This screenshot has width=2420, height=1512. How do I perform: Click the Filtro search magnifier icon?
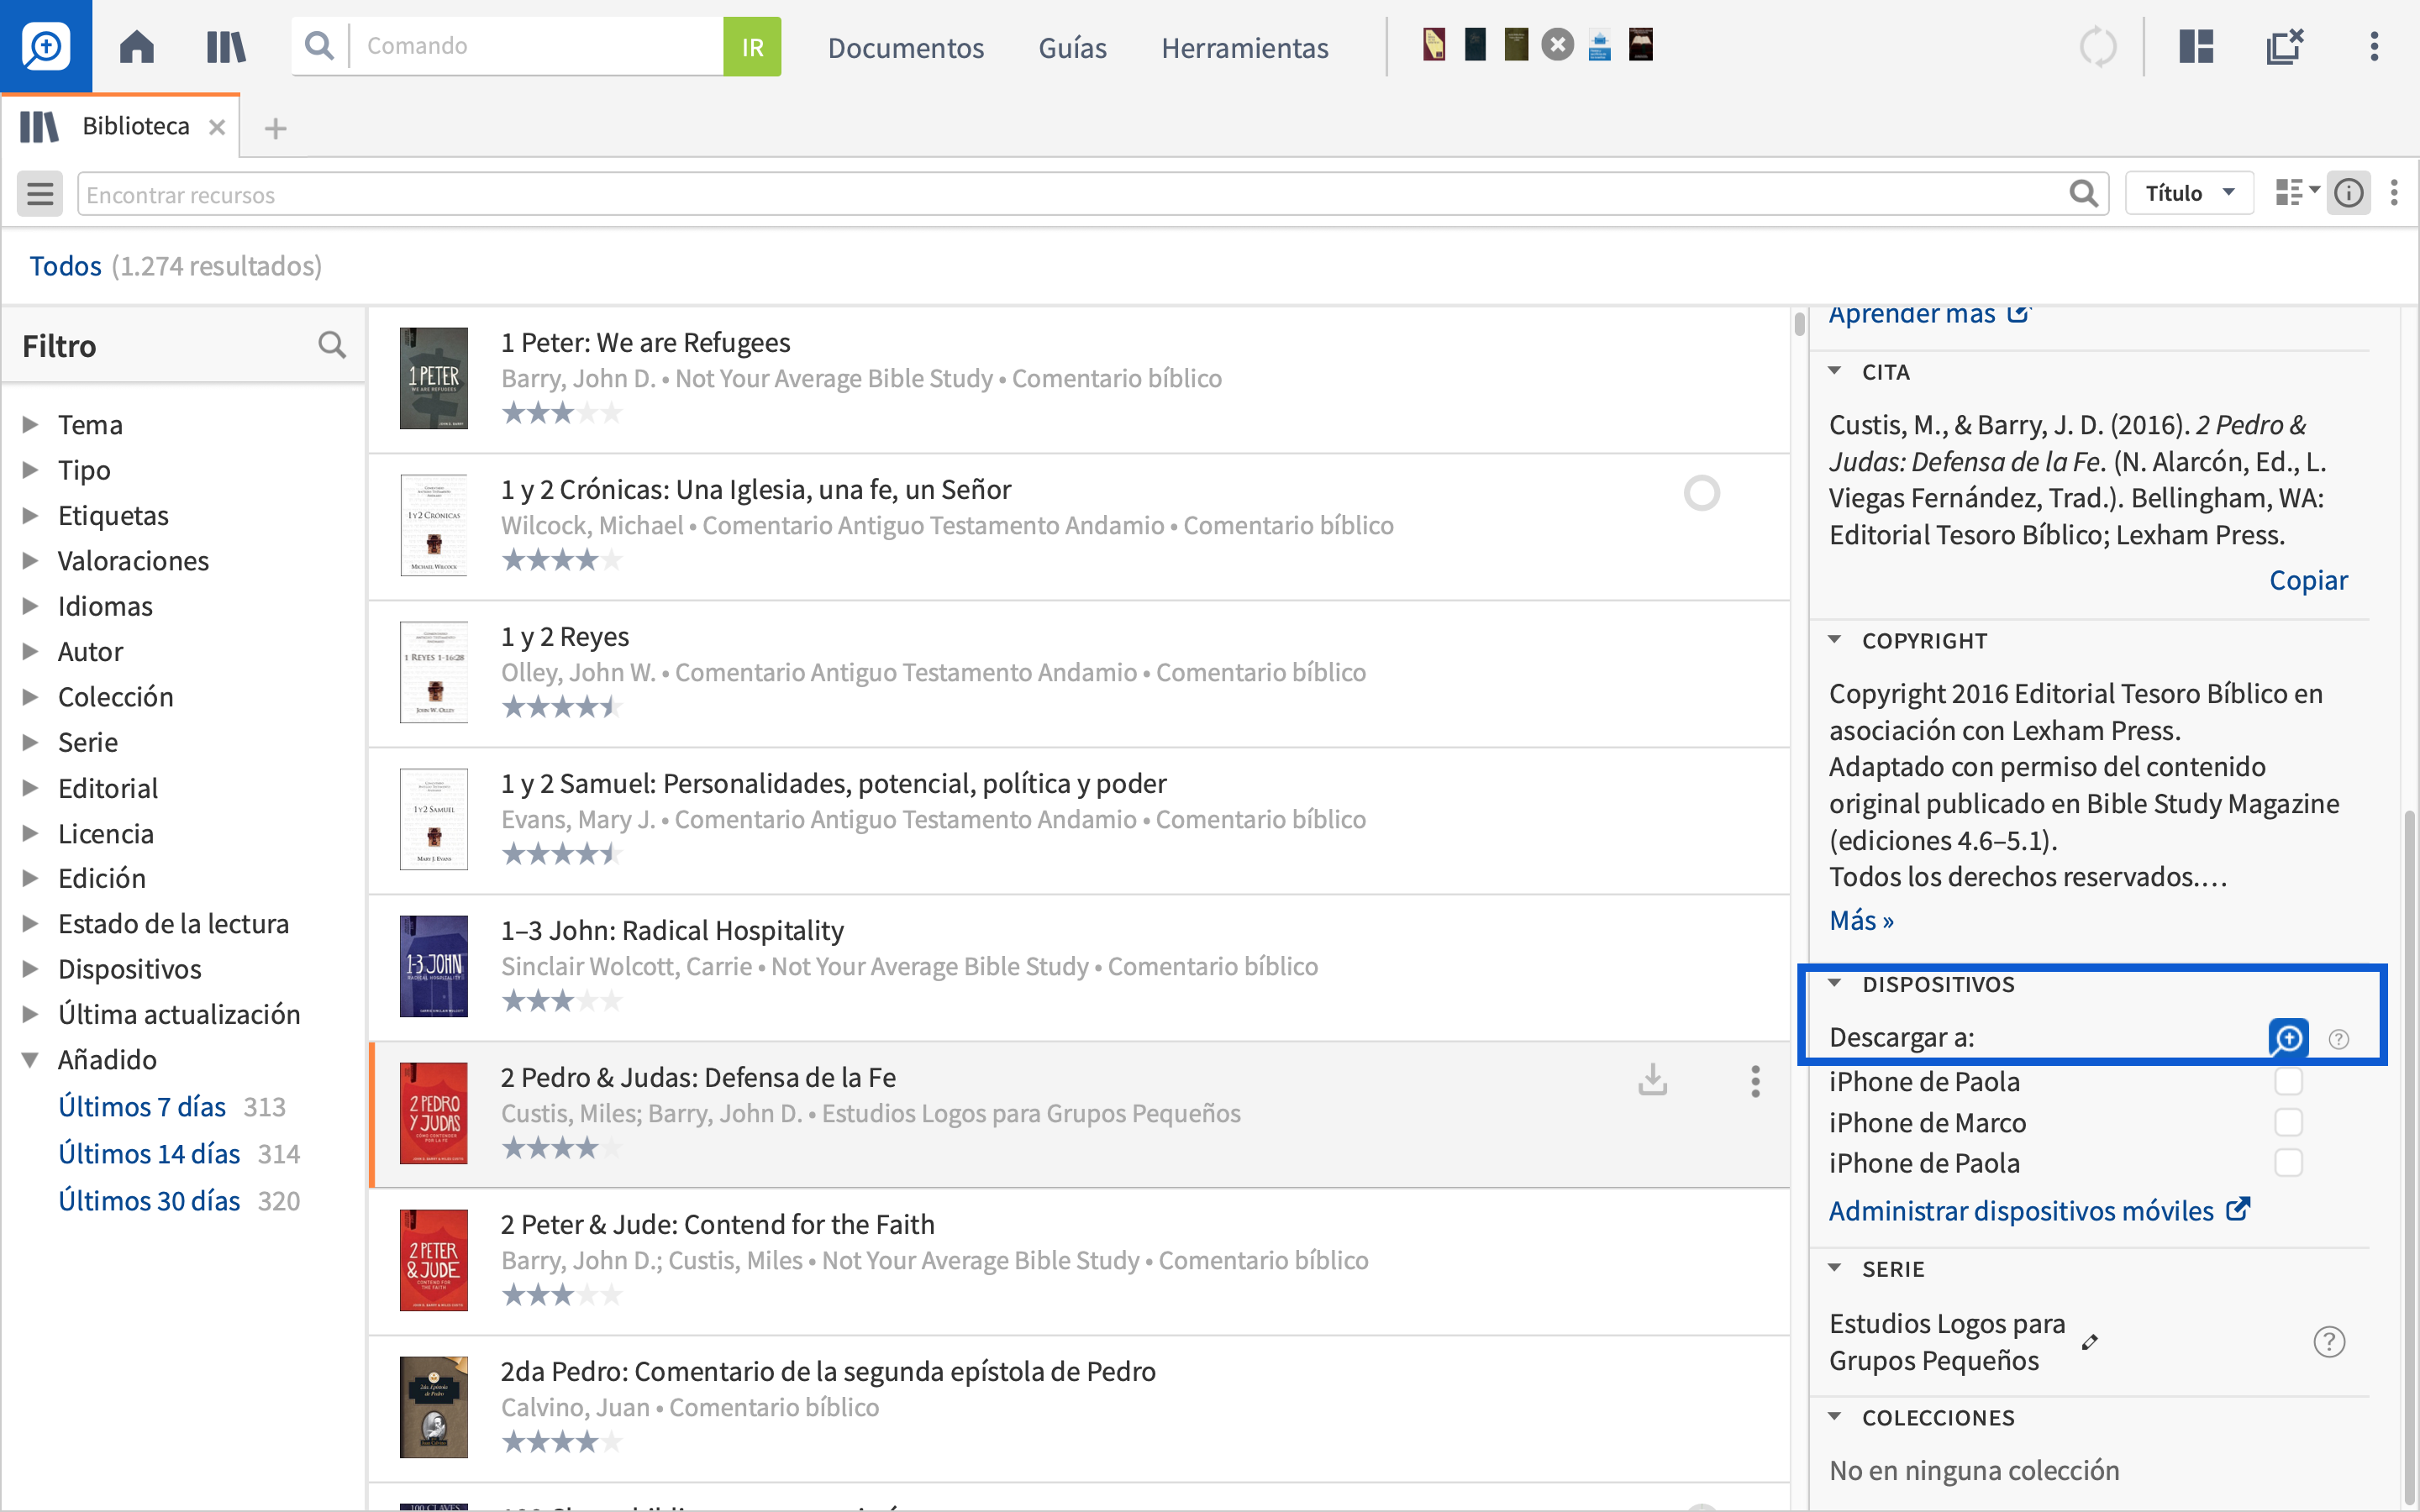332,345
